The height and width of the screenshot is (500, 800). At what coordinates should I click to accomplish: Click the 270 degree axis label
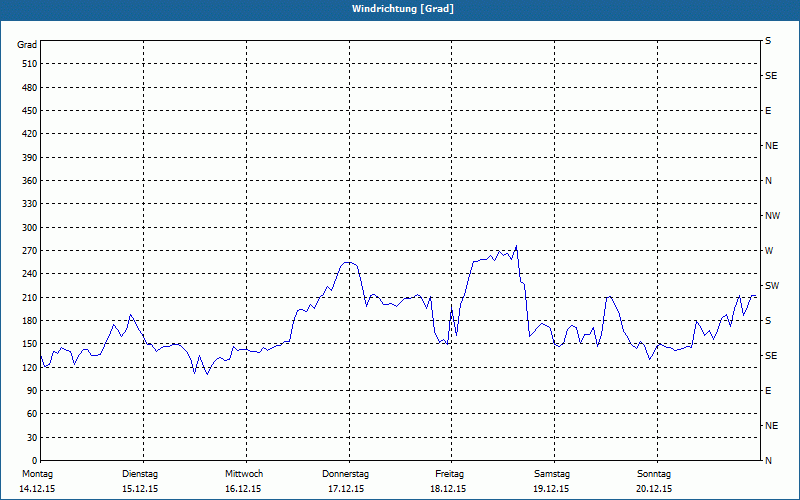[28, 251]
